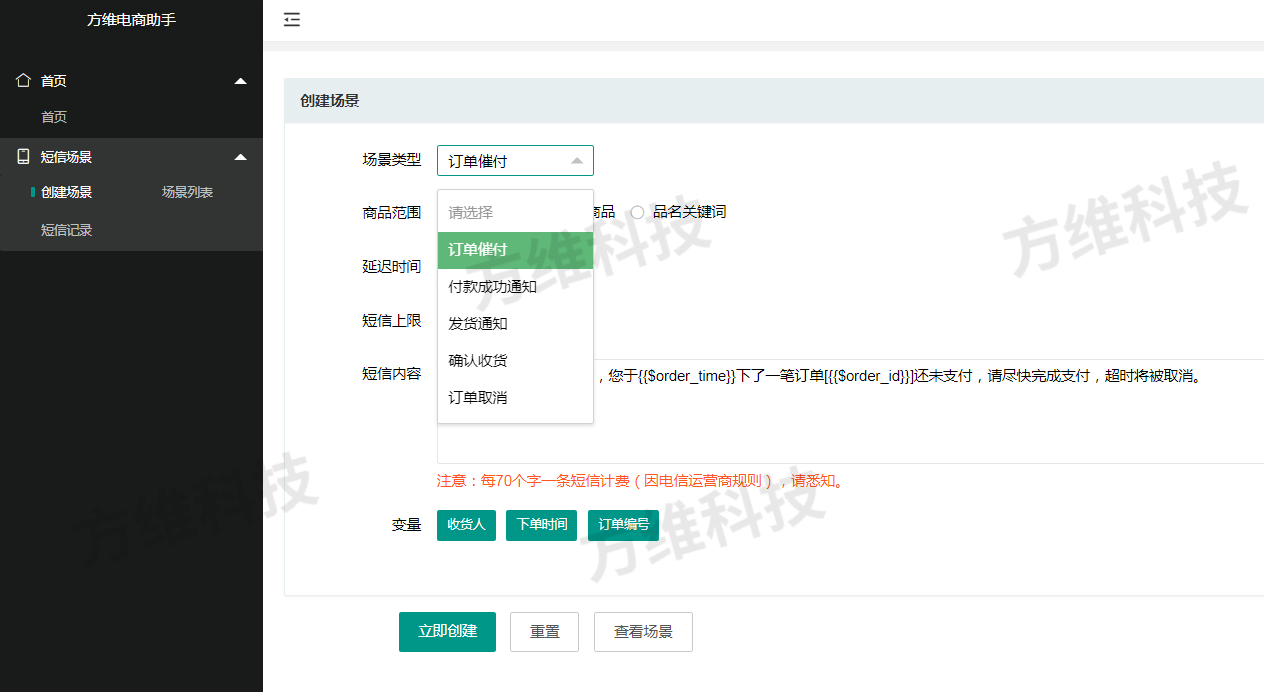Click the SMS scene phone icon
1264x692 pixels.
click(24, 156)
